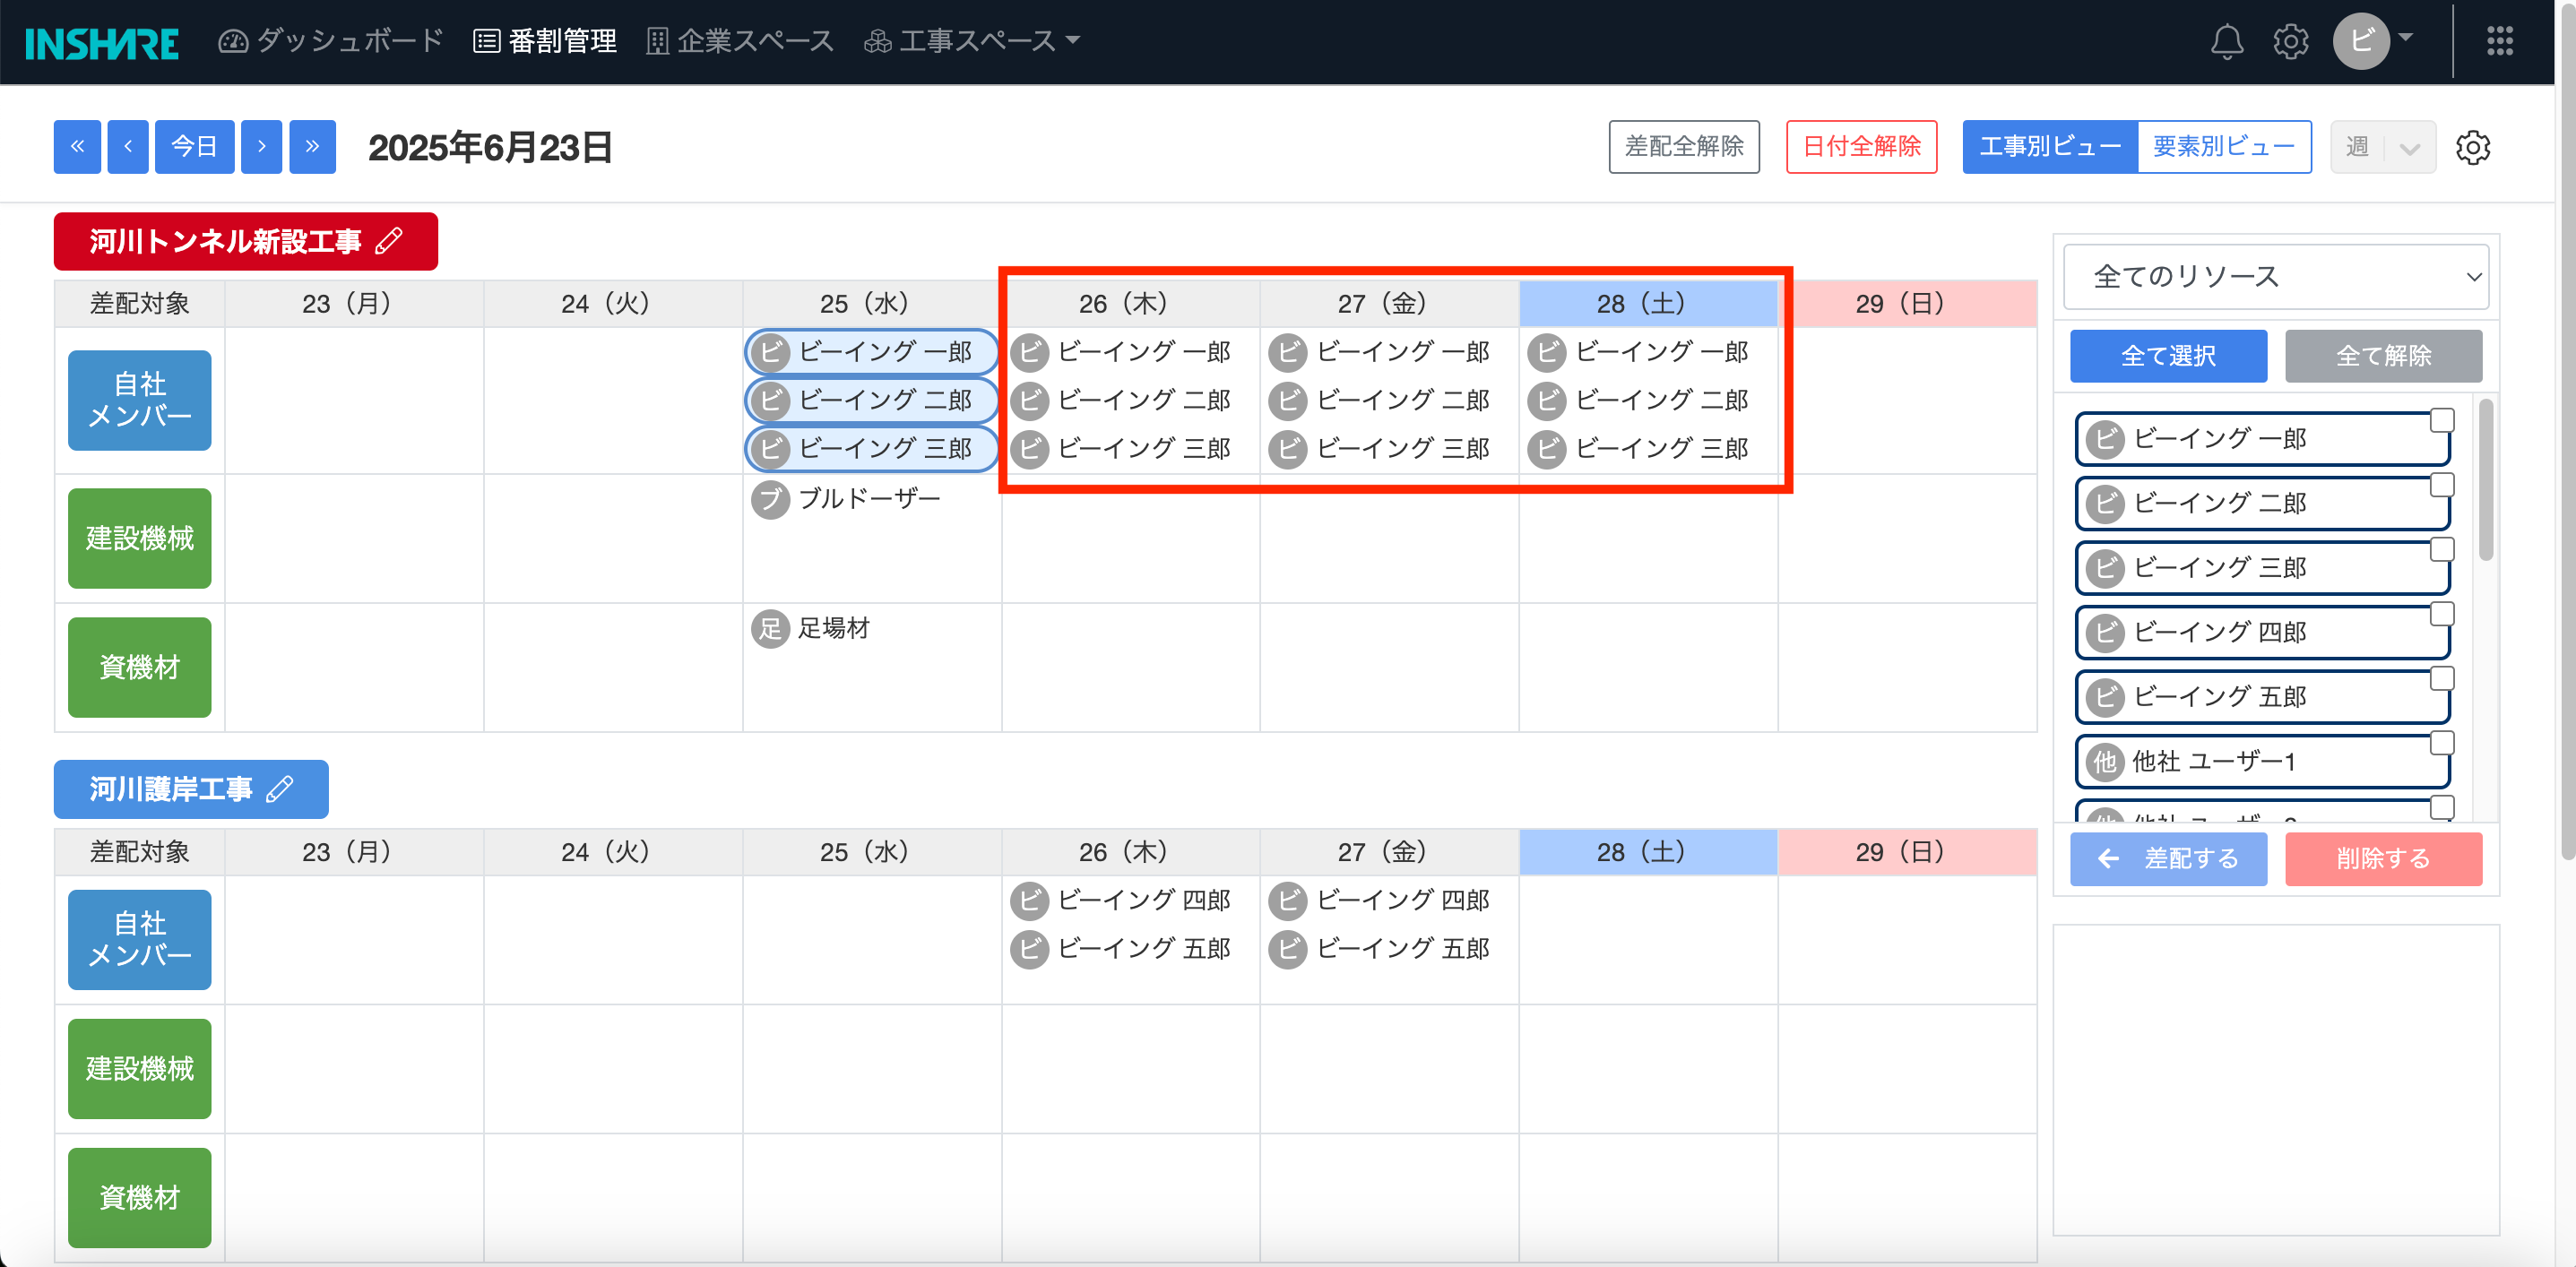
Task: Click 29 (日) header in 河川トンネル新設工事
Action: tap(1907, 304)
